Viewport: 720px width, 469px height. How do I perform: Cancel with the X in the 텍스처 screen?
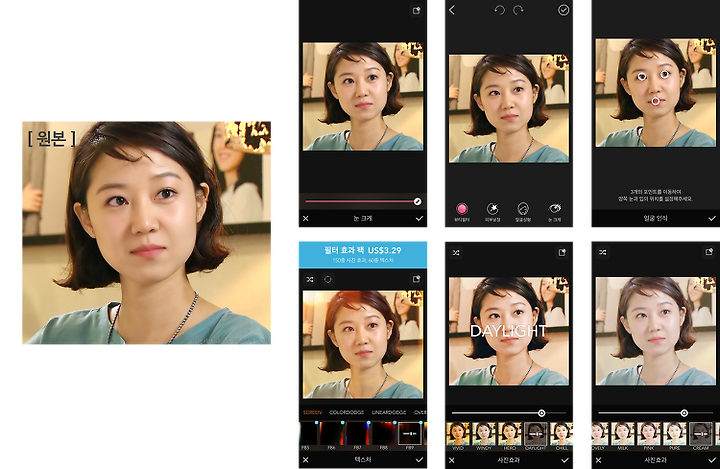point(306,460)
